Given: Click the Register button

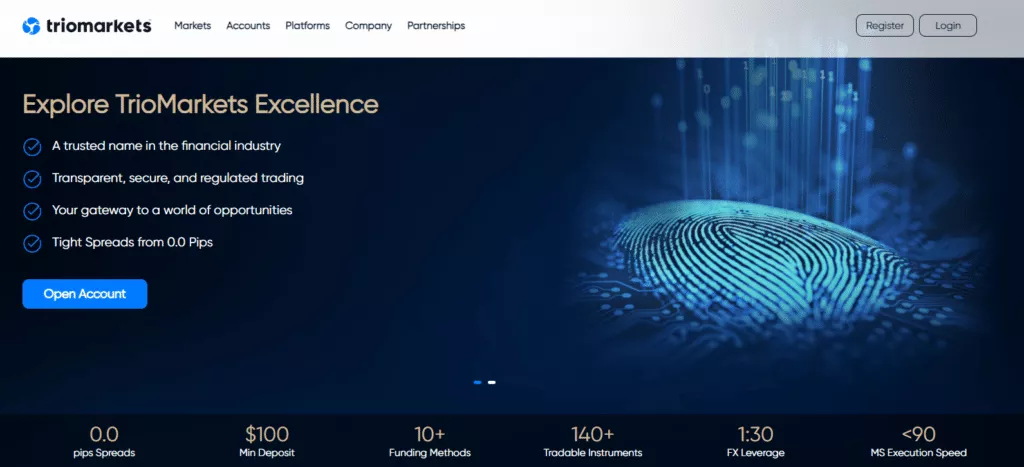Looking at the screenshot, I should 885,25.
